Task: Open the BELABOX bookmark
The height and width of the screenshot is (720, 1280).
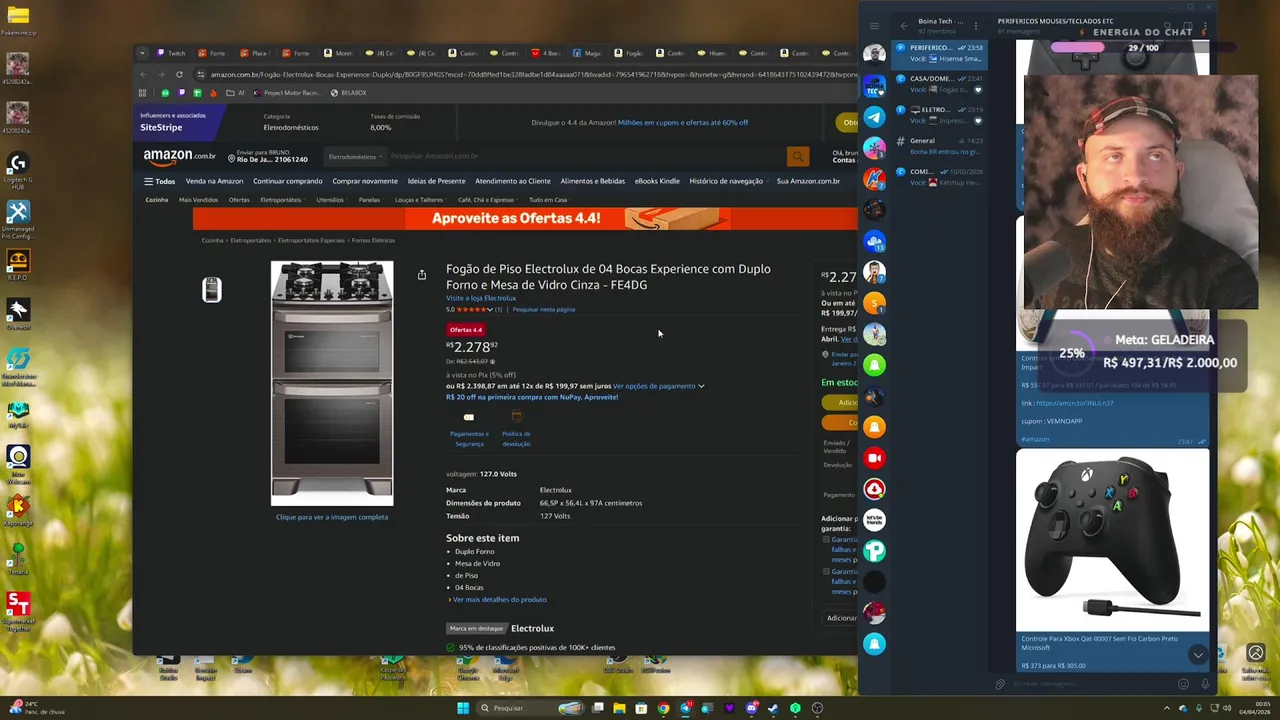Action: point(348,93)
